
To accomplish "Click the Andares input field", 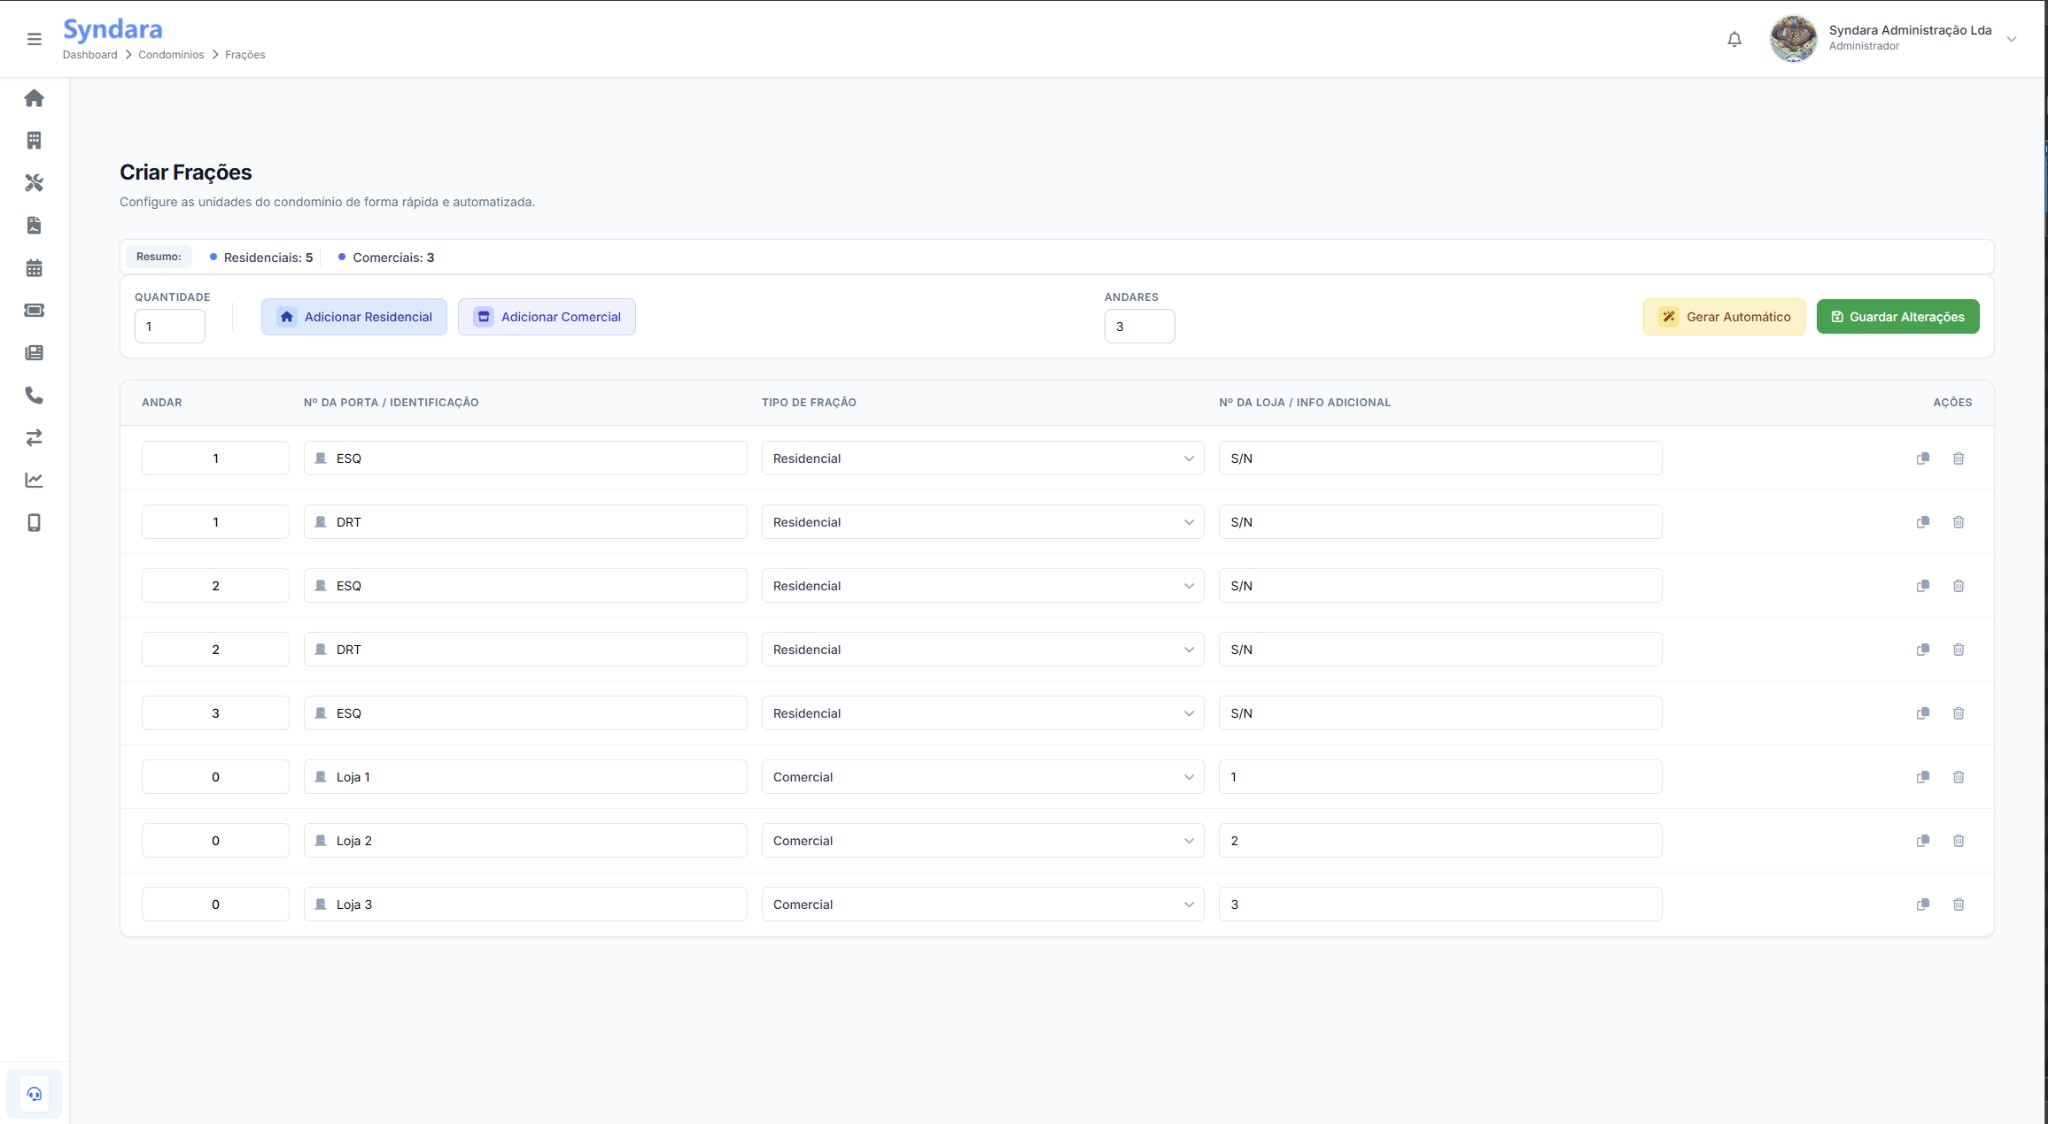I will coord(1139,326).
